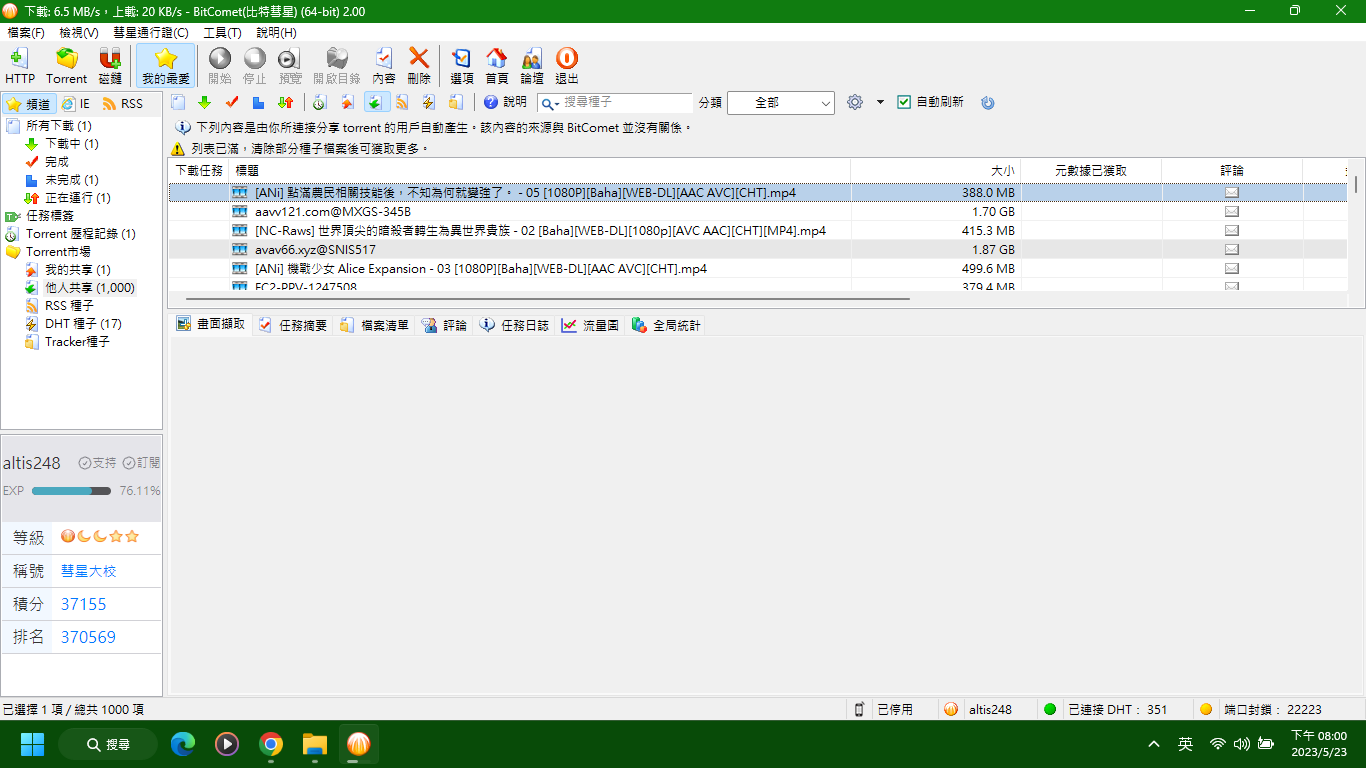The width and height of the screenshot is (1366, 768).
Task: Switch to the 任務摘要 tab
Action: click(x=293, y=325)
